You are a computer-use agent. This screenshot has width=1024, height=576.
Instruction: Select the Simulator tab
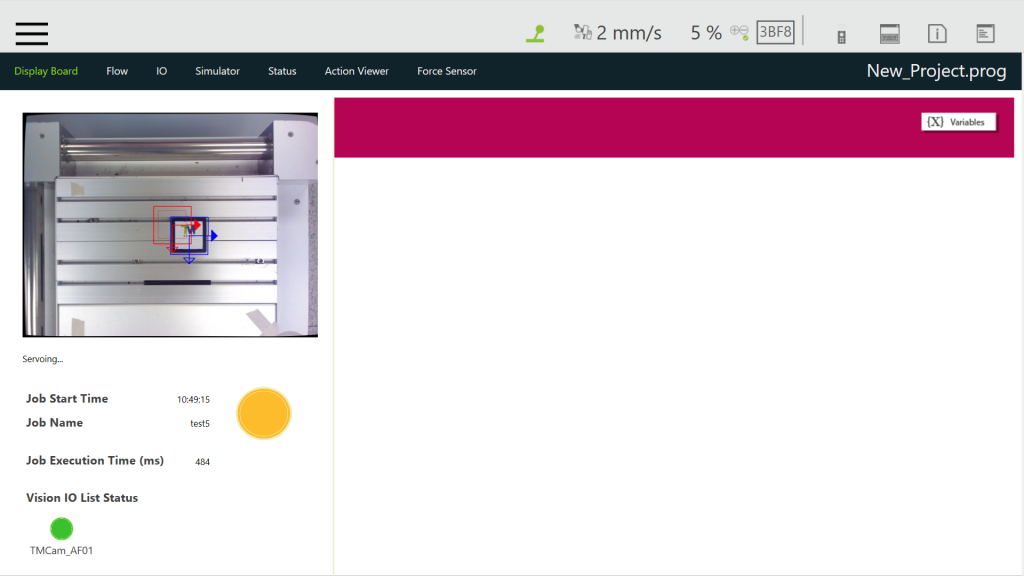point(217,71)
